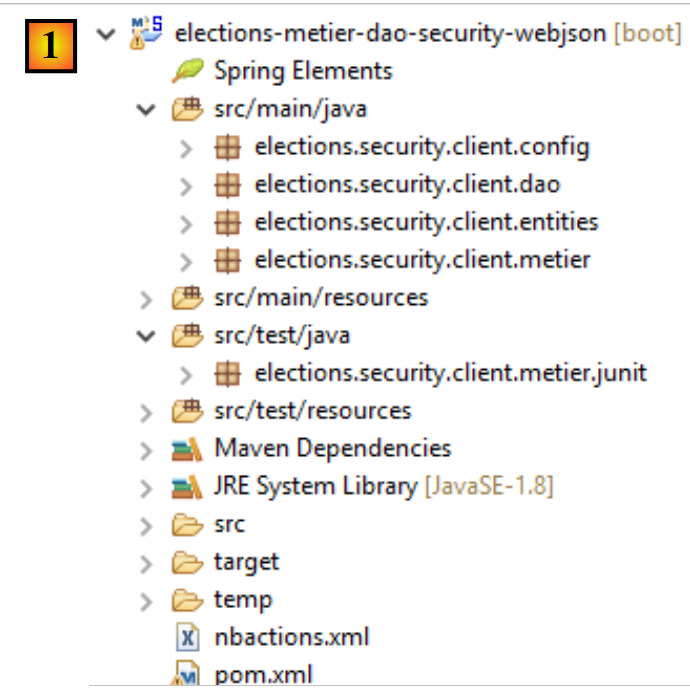The height and width of the screenshot is (697, 690).
Task: Collapse the src/main/java source folder
Action: tap(146, 109)
